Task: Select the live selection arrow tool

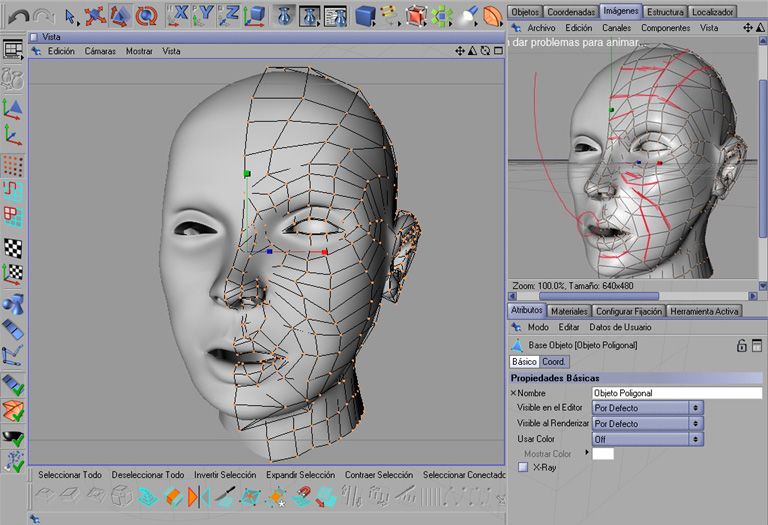Action: coord(70,17)
